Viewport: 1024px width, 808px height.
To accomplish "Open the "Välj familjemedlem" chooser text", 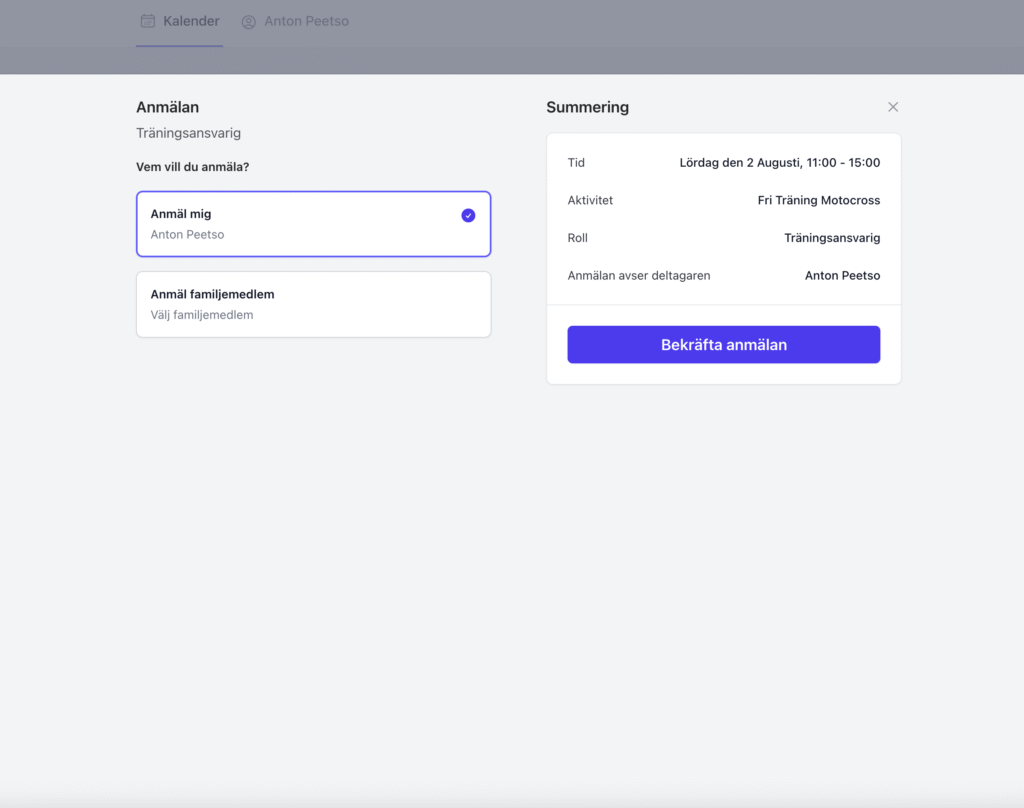I will point(201,315).
